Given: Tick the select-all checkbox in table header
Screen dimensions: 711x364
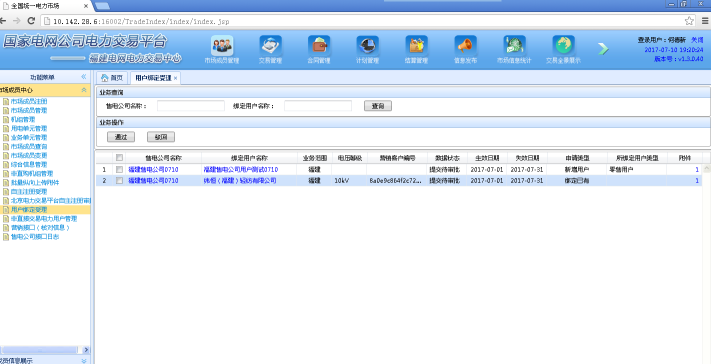Looking at the screenshot, I should pyautogui.click(x=119, y=158).
